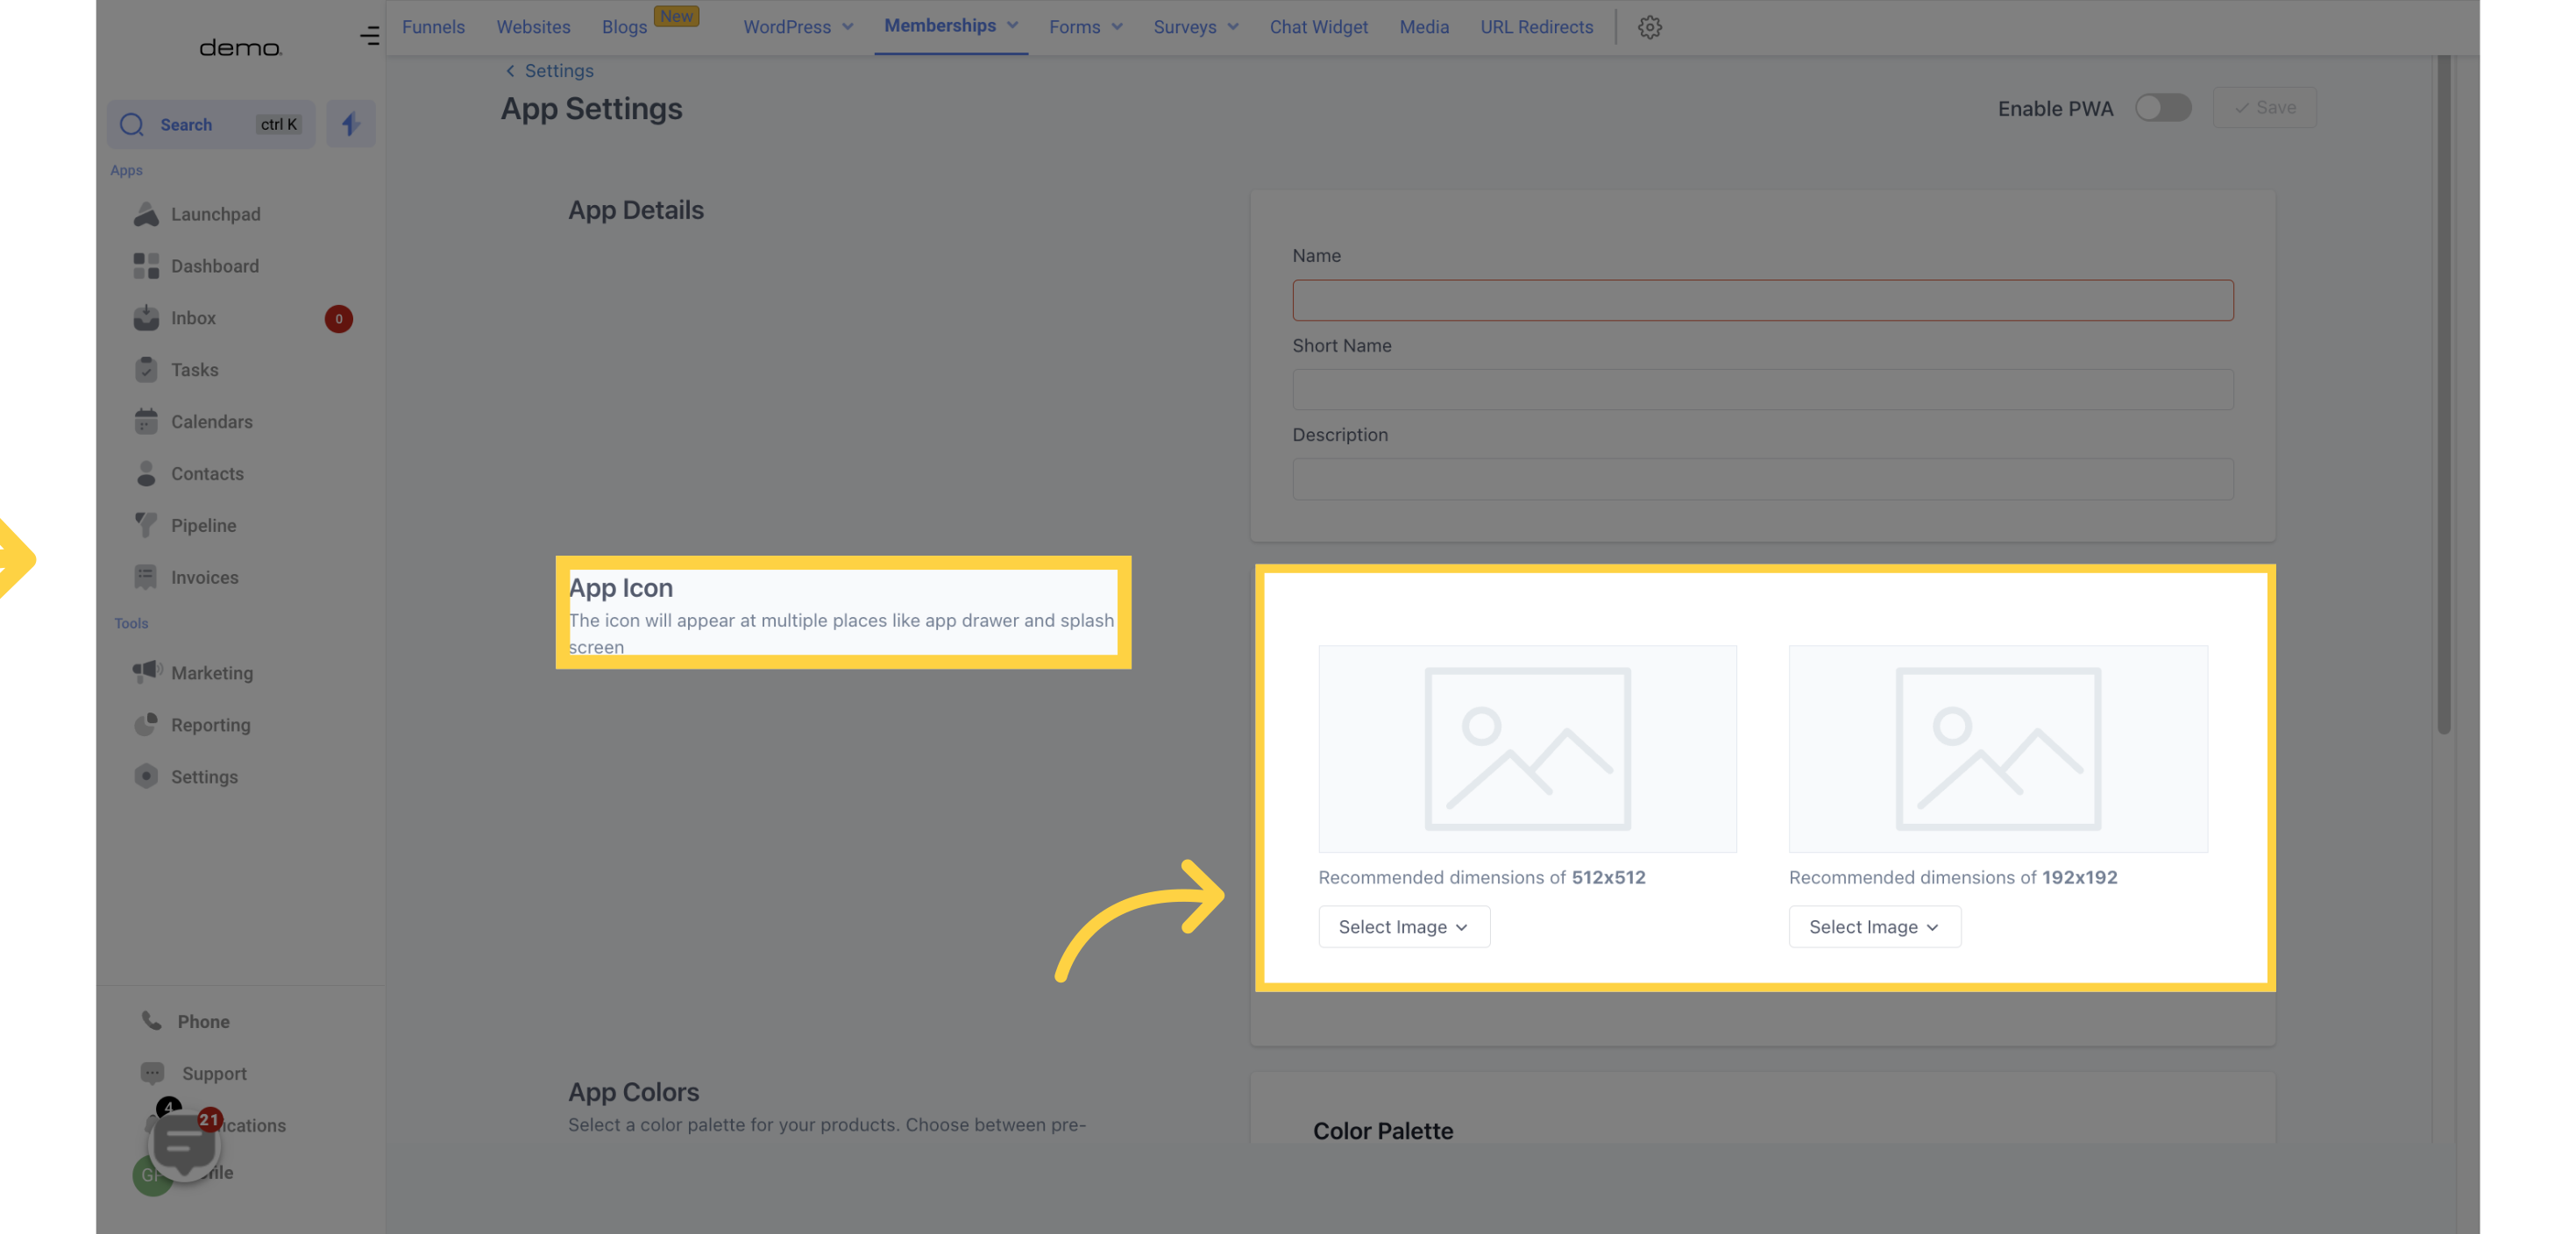Click the Description input field

1762,479
